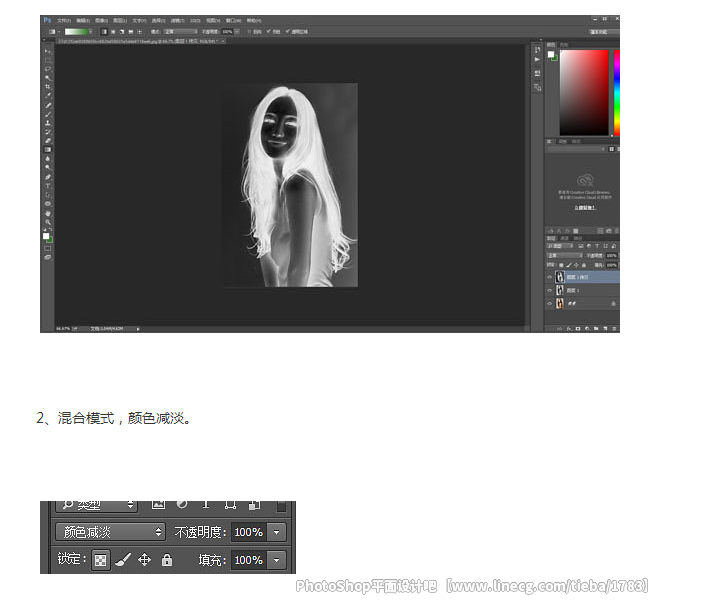Click lock transparent pixels icon in enlarged panel
Screen dimensions: 704x605
click(x=101, y=560)
